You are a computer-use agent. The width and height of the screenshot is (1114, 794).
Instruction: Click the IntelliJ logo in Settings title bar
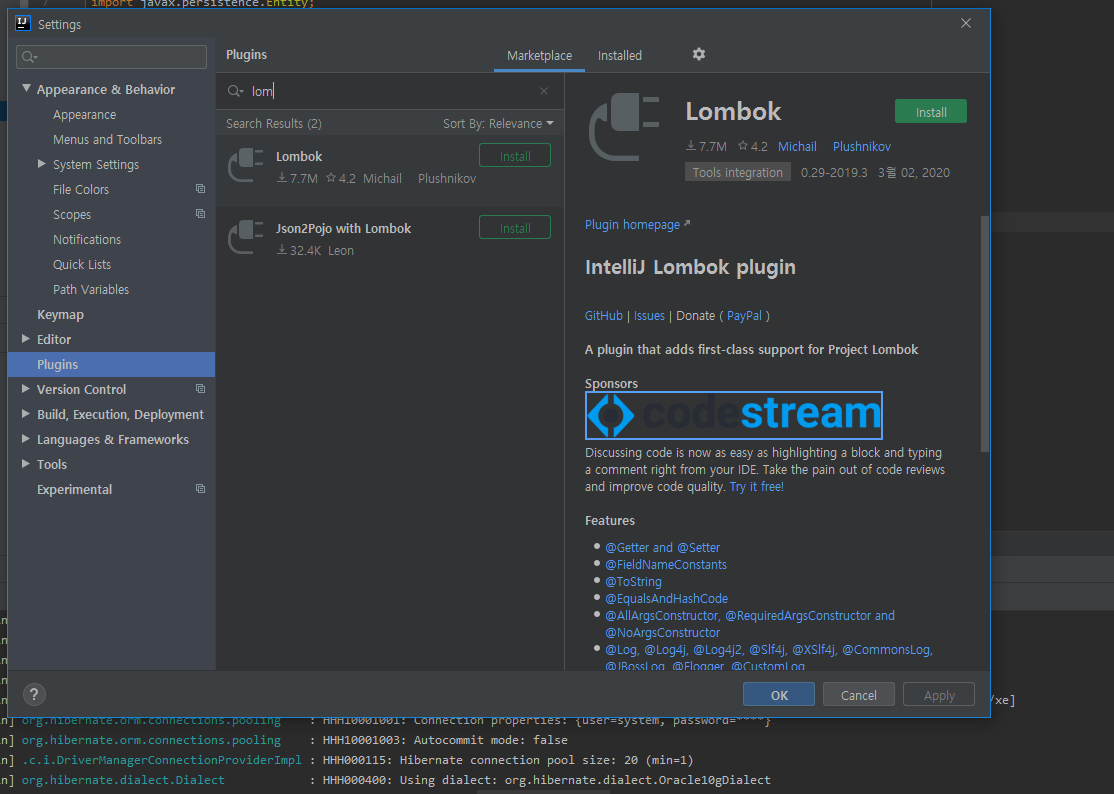click(23, 23)
